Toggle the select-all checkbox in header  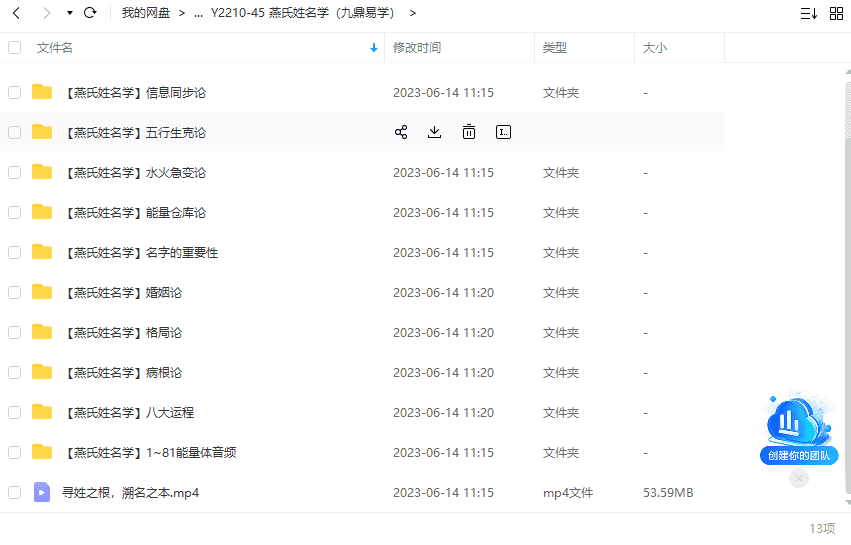pyautogui.click(x=14, y=48)
